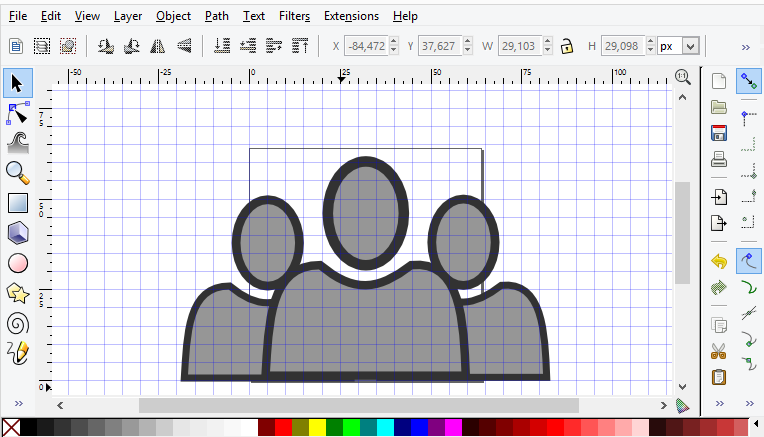Pick cyan swatch in palette
The height and width of the screenshot is (437, 764).
tap(385, 427)
